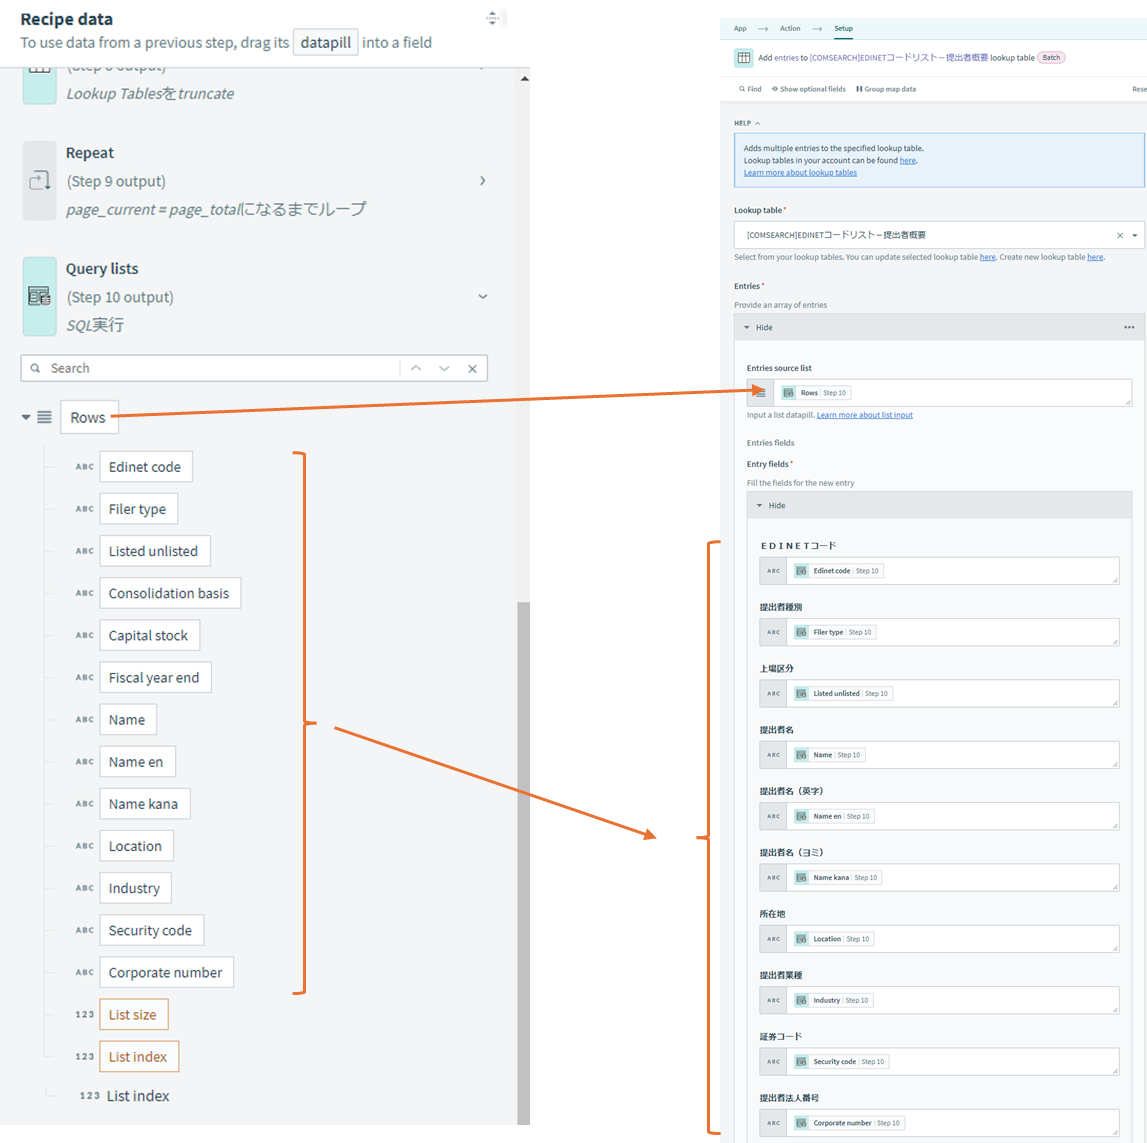Collapse the Query lists step output

coord(483,296)
